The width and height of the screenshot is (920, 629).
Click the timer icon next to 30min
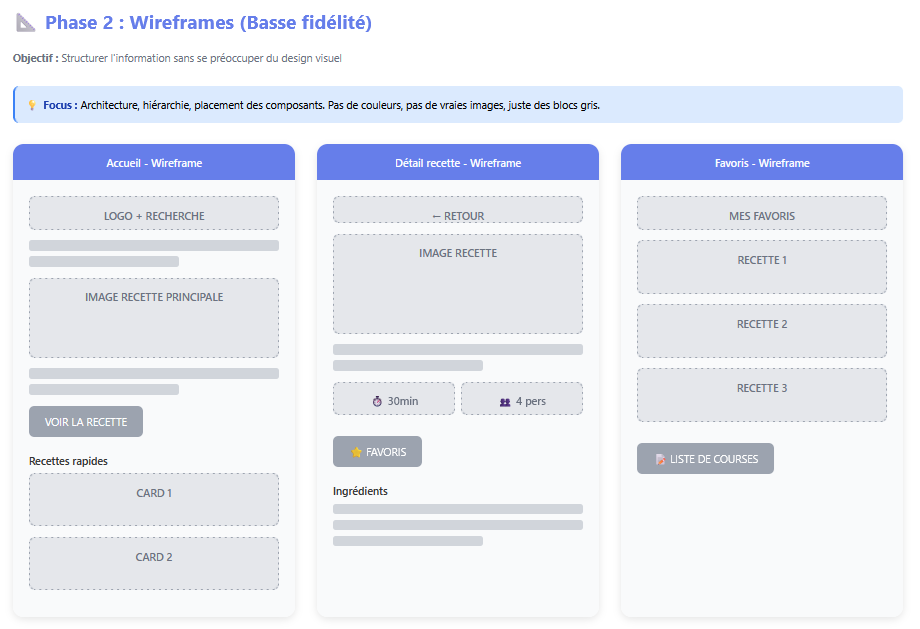pyautogui.click(x=377, y=401)
